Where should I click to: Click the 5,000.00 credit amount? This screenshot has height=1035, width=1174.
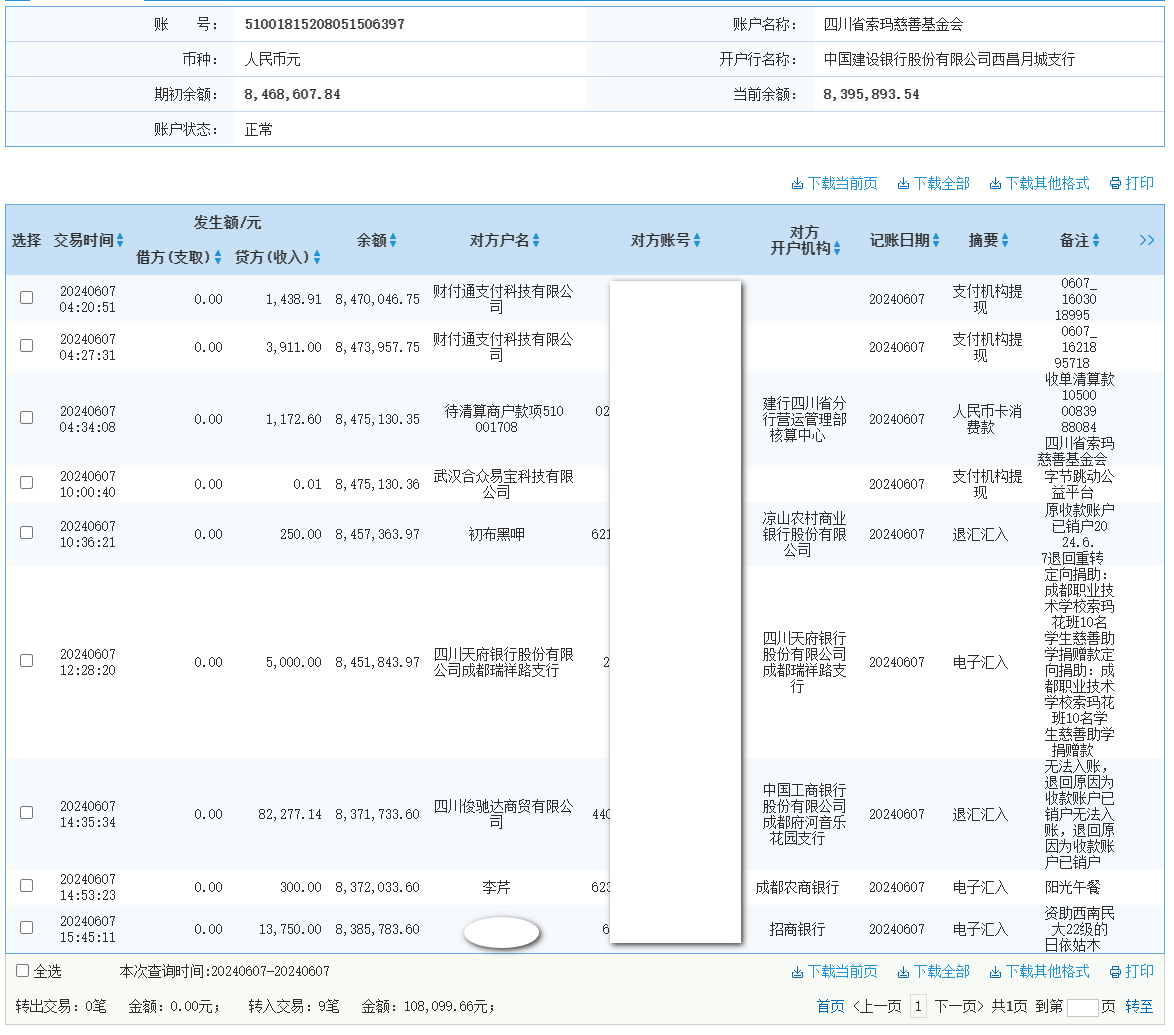click(x=293, y=662)
